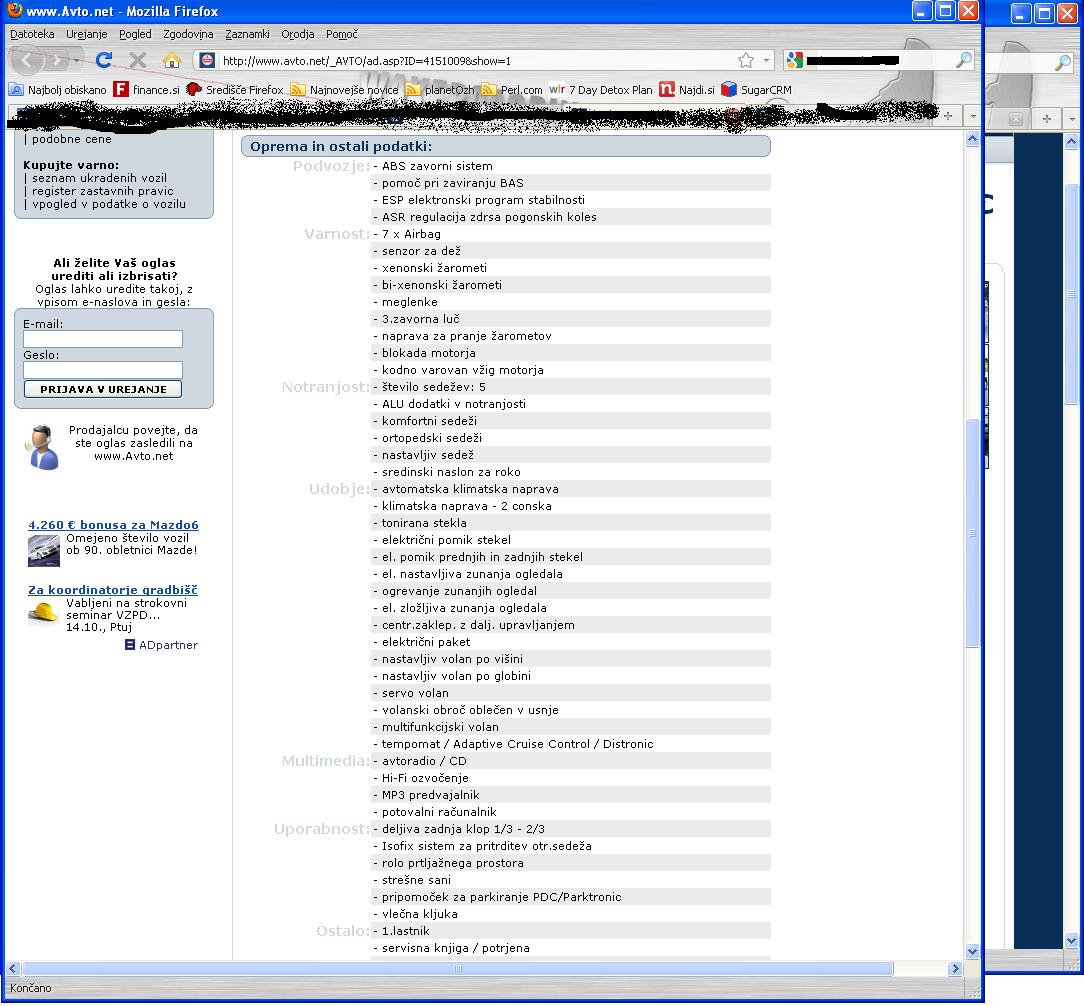The image size is (1084, 1006).
Task: Click the E-mail input field
Action: pos(103,339)
